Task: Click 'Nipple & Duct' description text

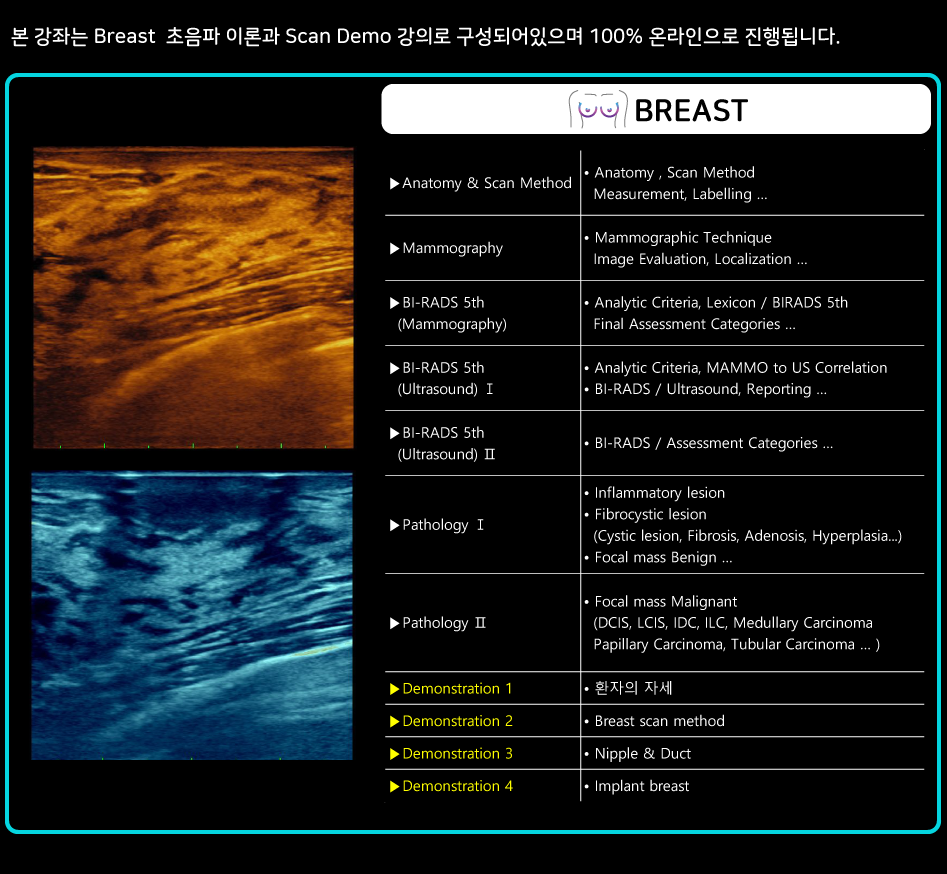Action: point(643,754)
